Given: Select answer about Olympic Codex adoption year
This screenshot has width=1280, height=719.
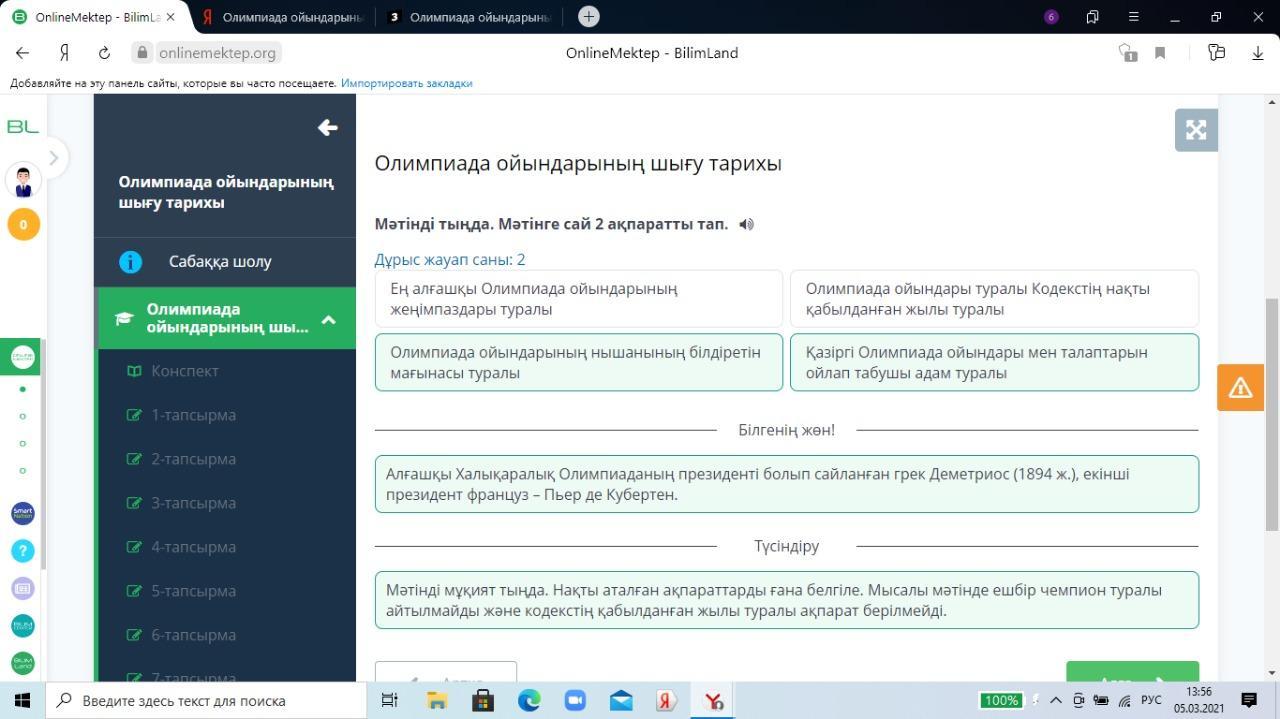Looking at the screenshot, I should point(994,299).
